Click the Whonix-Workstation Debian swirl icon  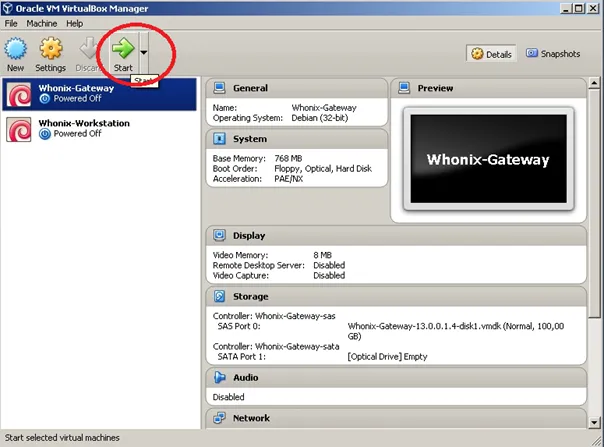(x=19, y=129)
